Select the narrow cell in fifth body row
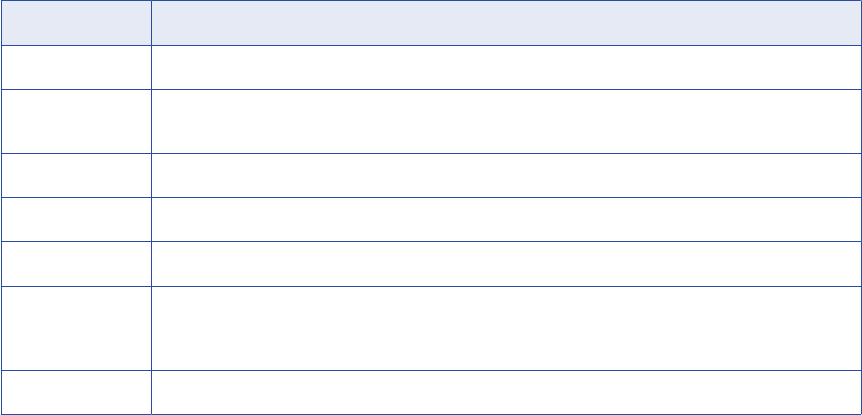Image resolution: width=862 pixels, height=415 pixels. point(76,263)
